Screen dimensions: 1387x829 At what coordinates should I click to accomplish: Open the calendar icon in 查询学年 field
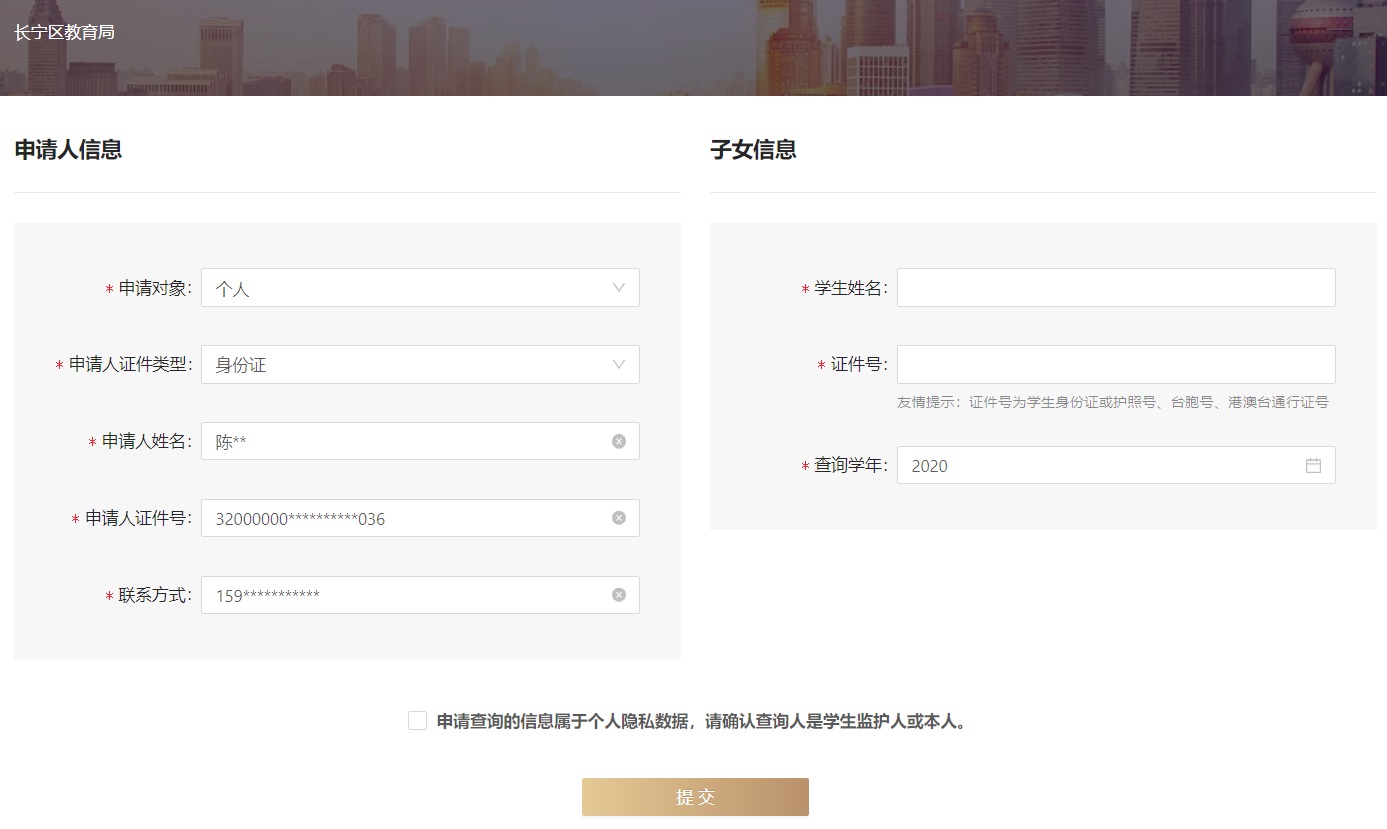point(1313,465)
